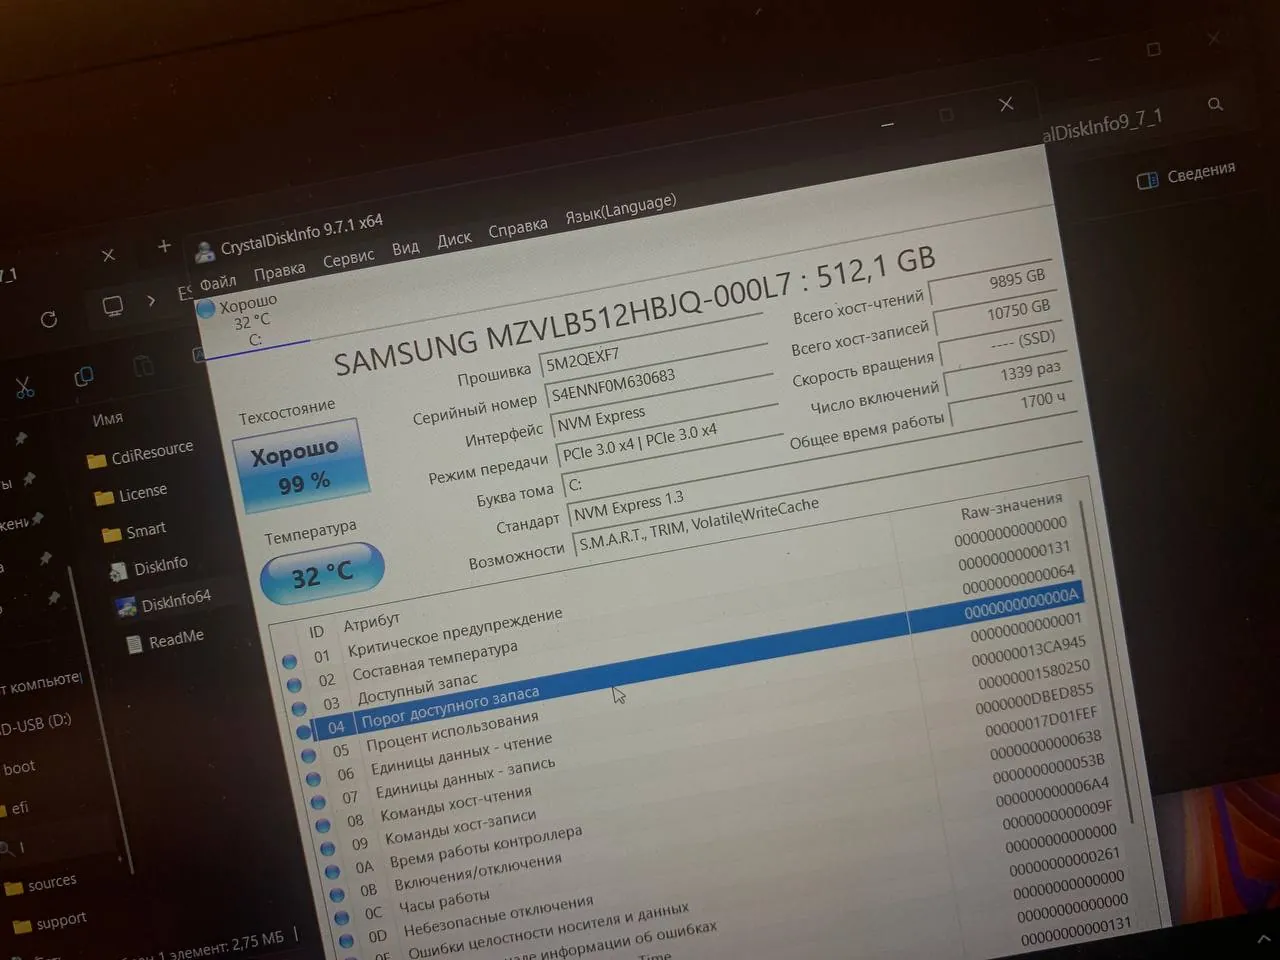Click the ID column header

[316, 632]
